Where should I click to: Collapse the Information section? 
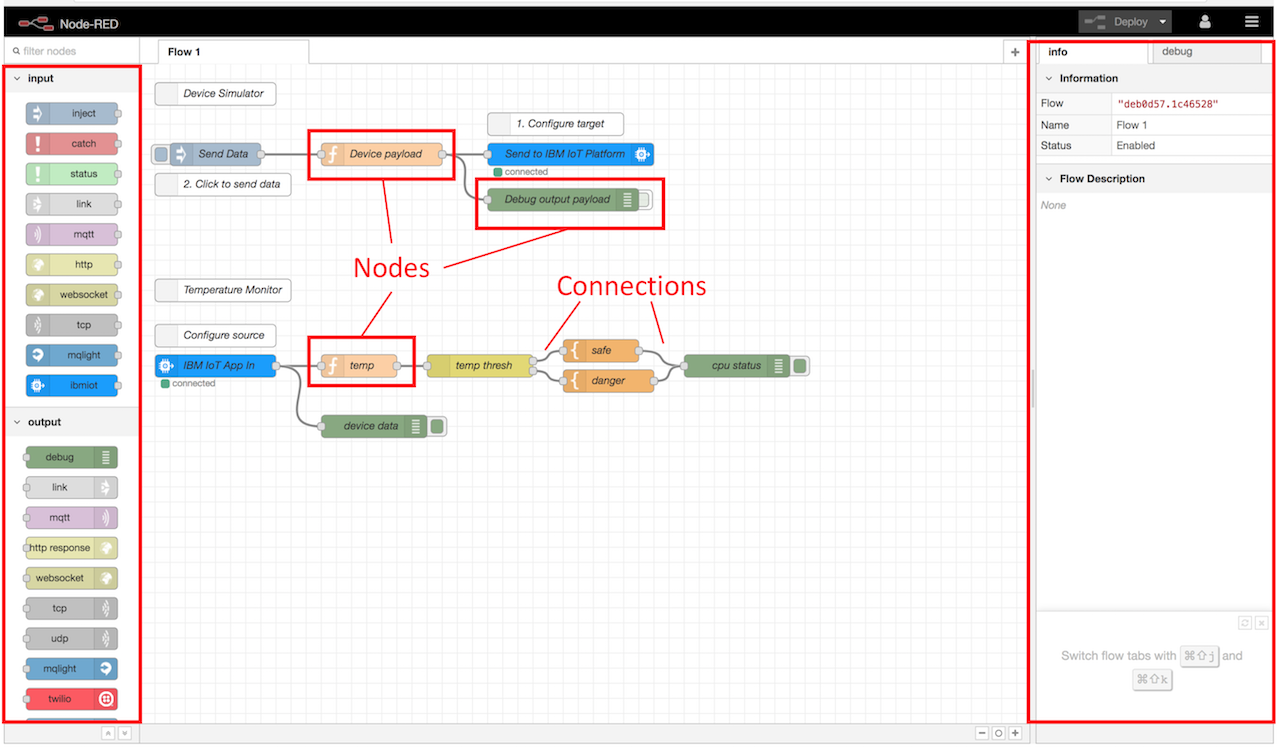1155,78
